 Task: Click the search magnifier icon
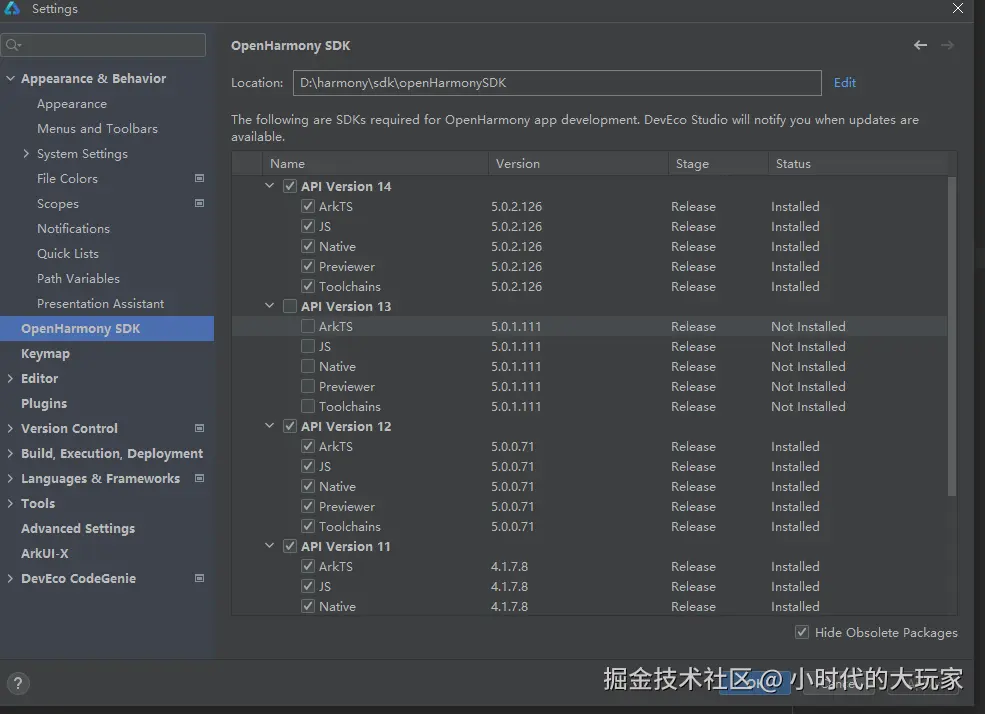(13, 45)
